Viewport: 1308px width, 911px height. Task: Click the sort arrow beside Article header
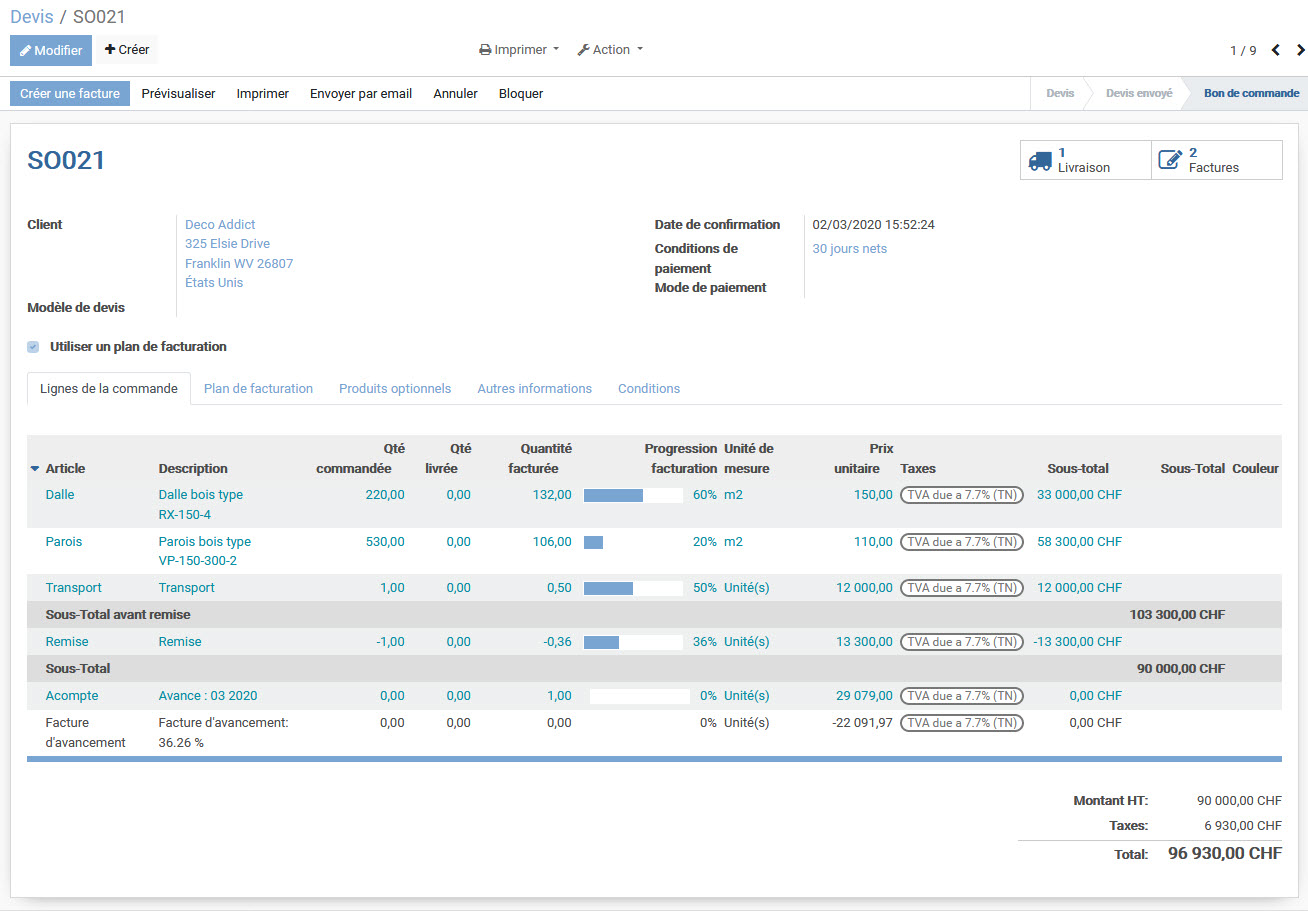(x=35, y=468)
